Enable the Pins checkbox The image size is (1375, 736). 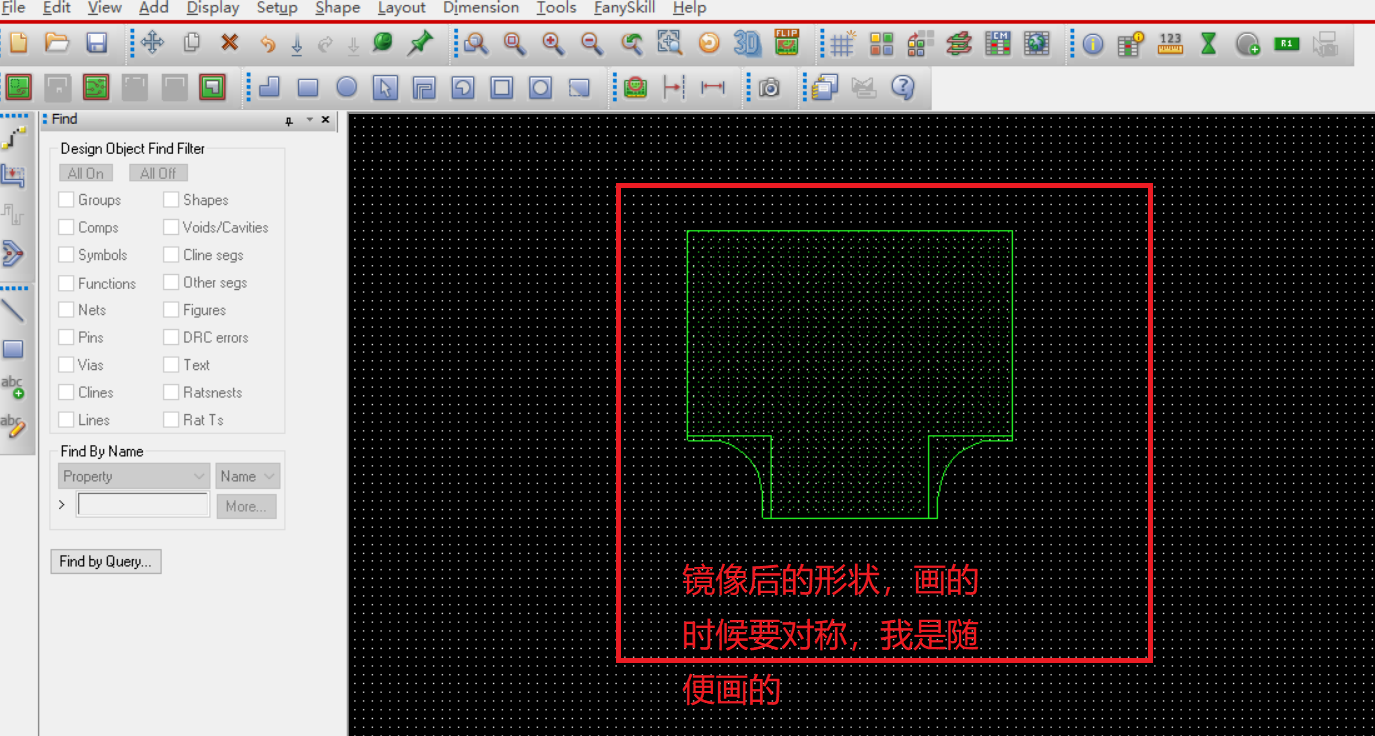(66, 337)
